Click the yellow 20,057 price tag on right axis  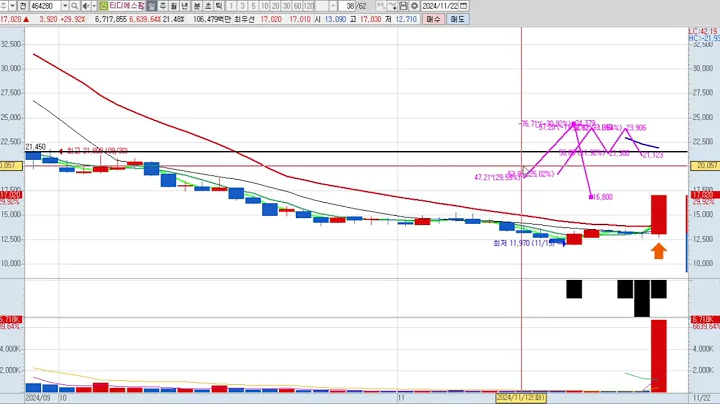tap(704, 166)
